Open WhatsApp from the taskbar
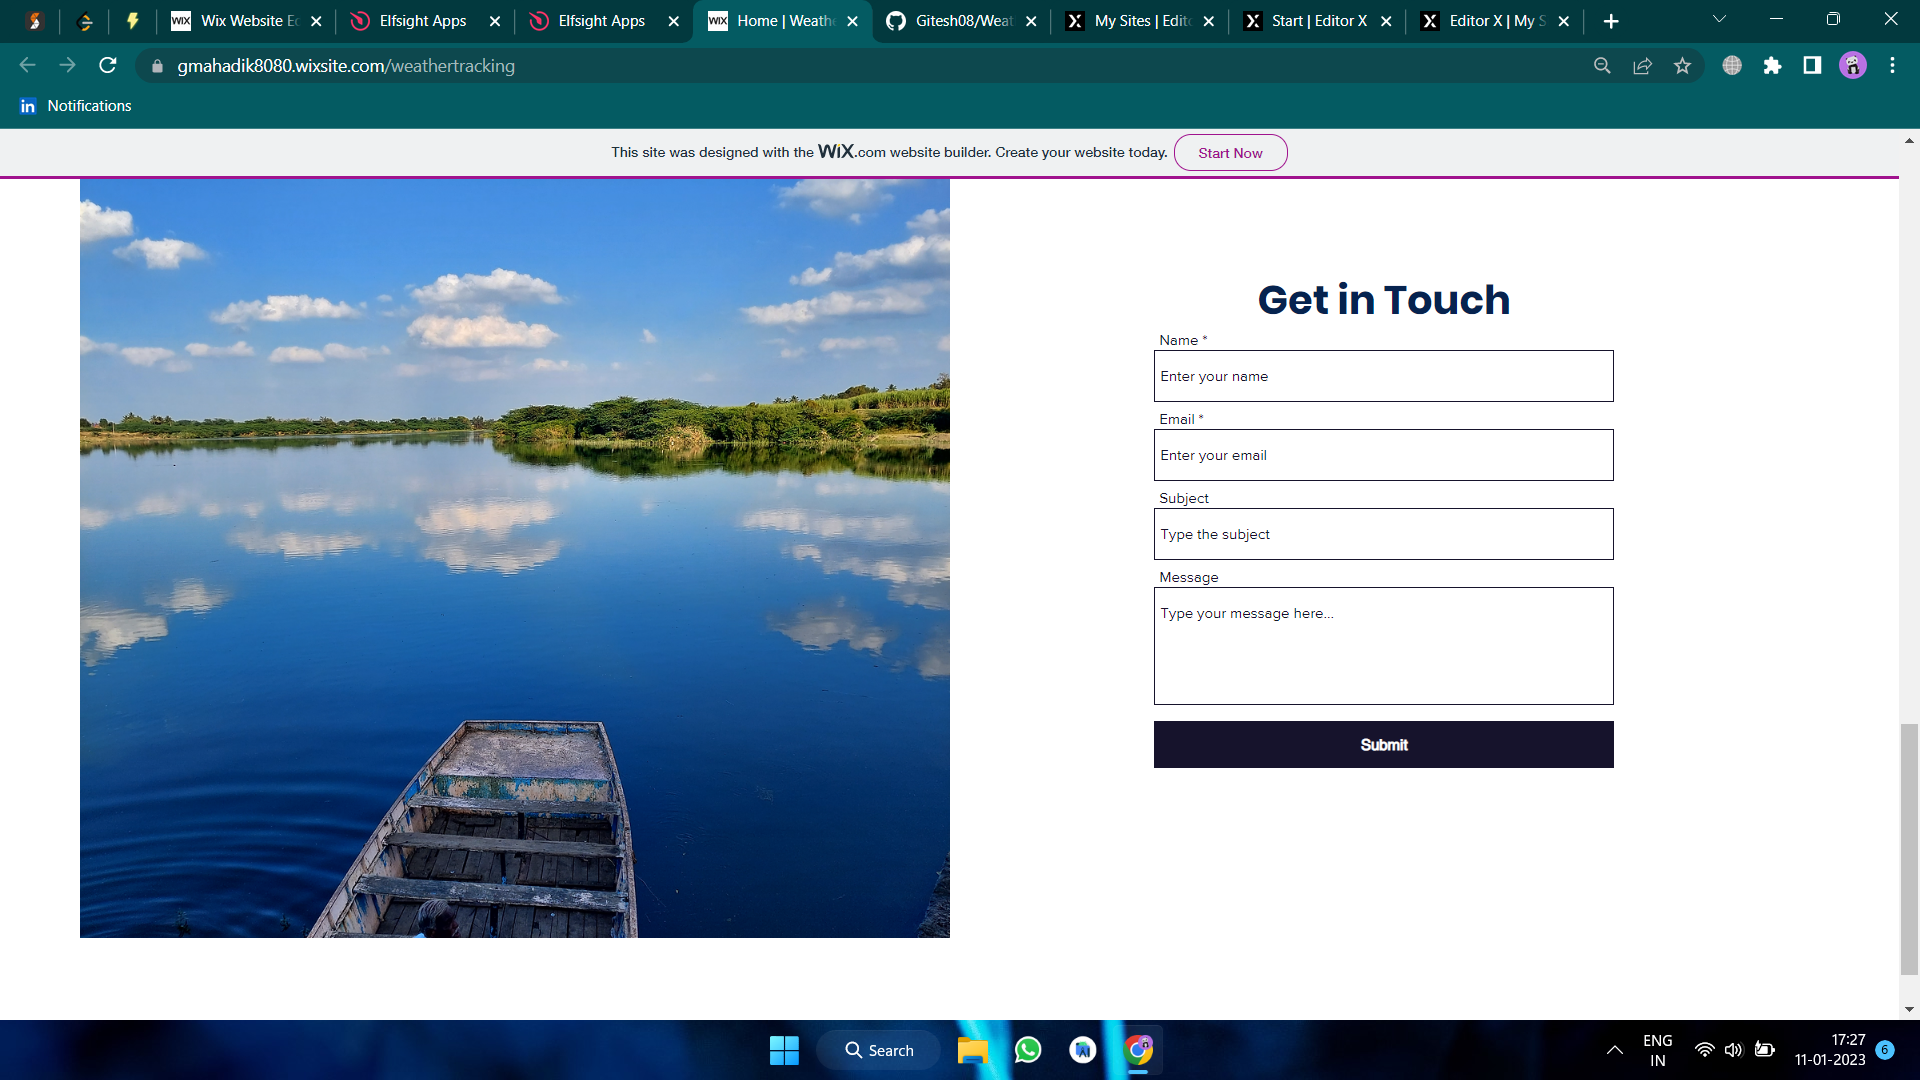 (x=1028, y=1050)
